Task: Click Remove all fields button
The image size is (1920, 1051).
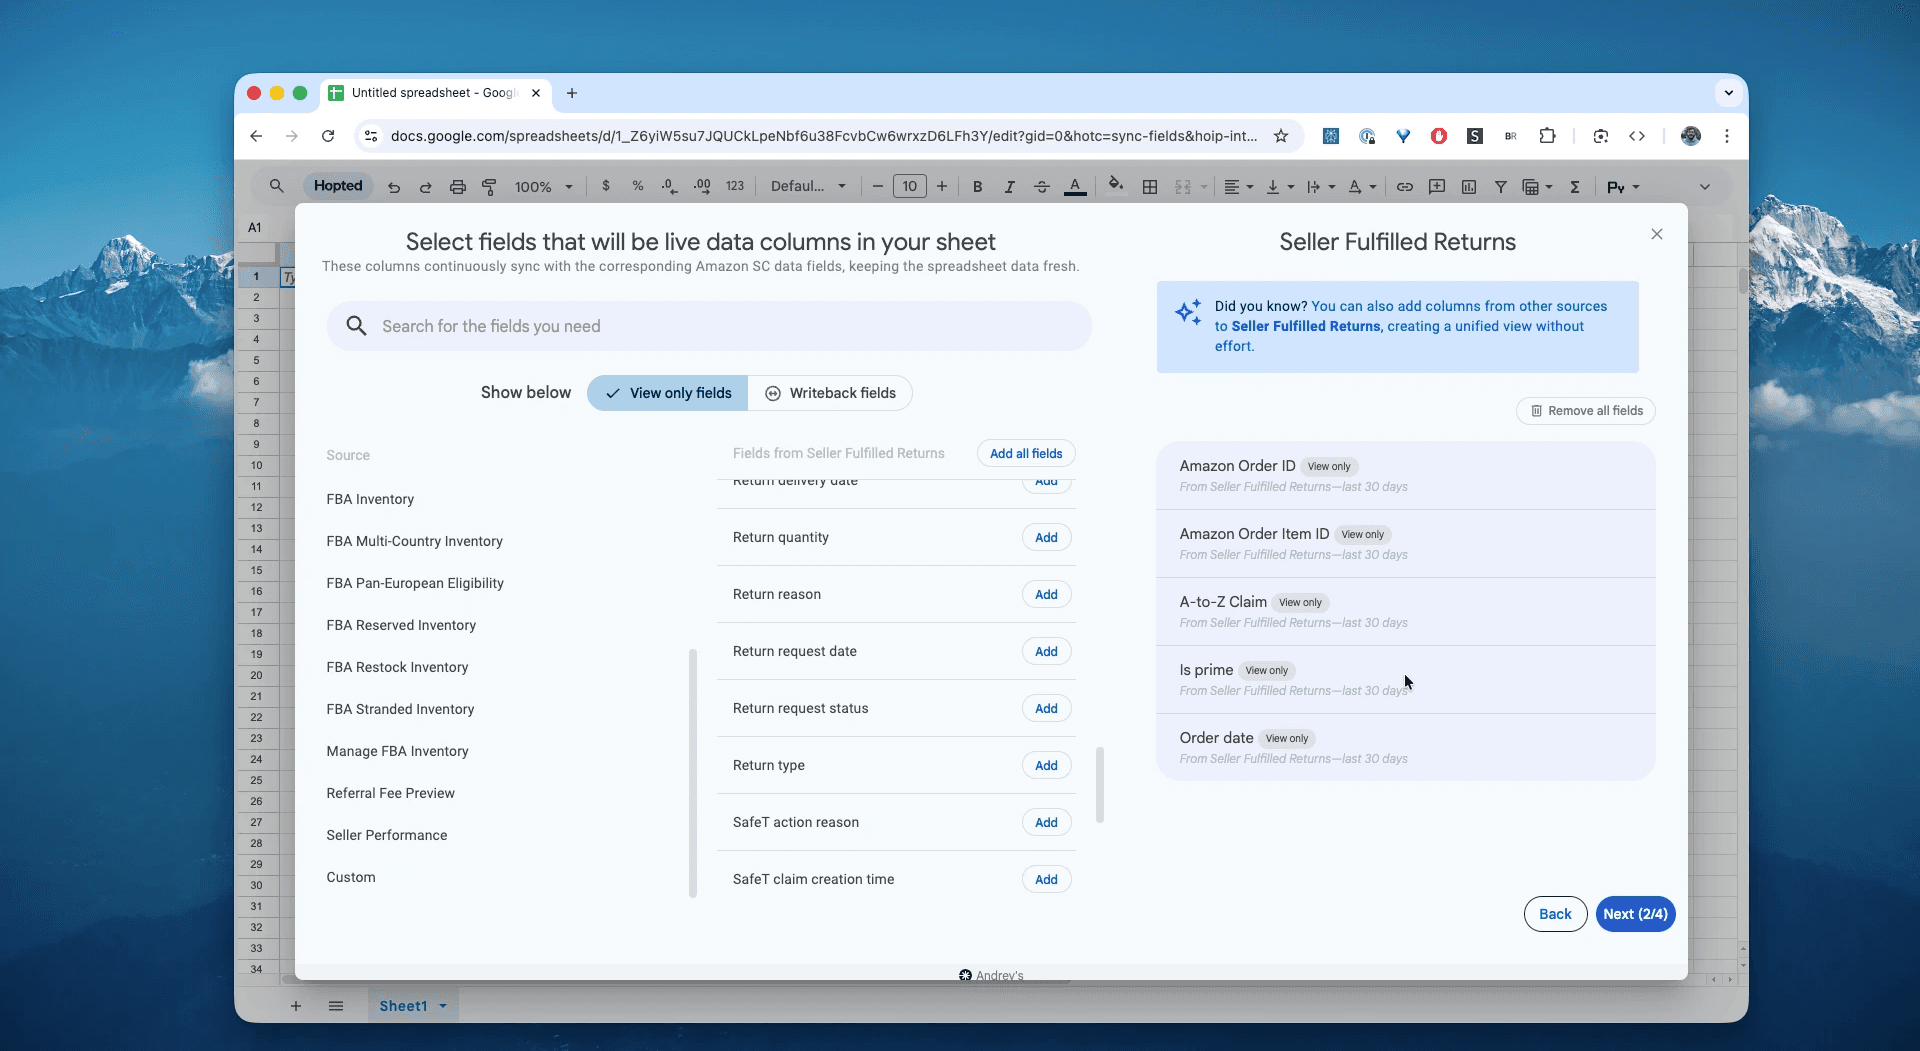Action: click(1586, 411)
